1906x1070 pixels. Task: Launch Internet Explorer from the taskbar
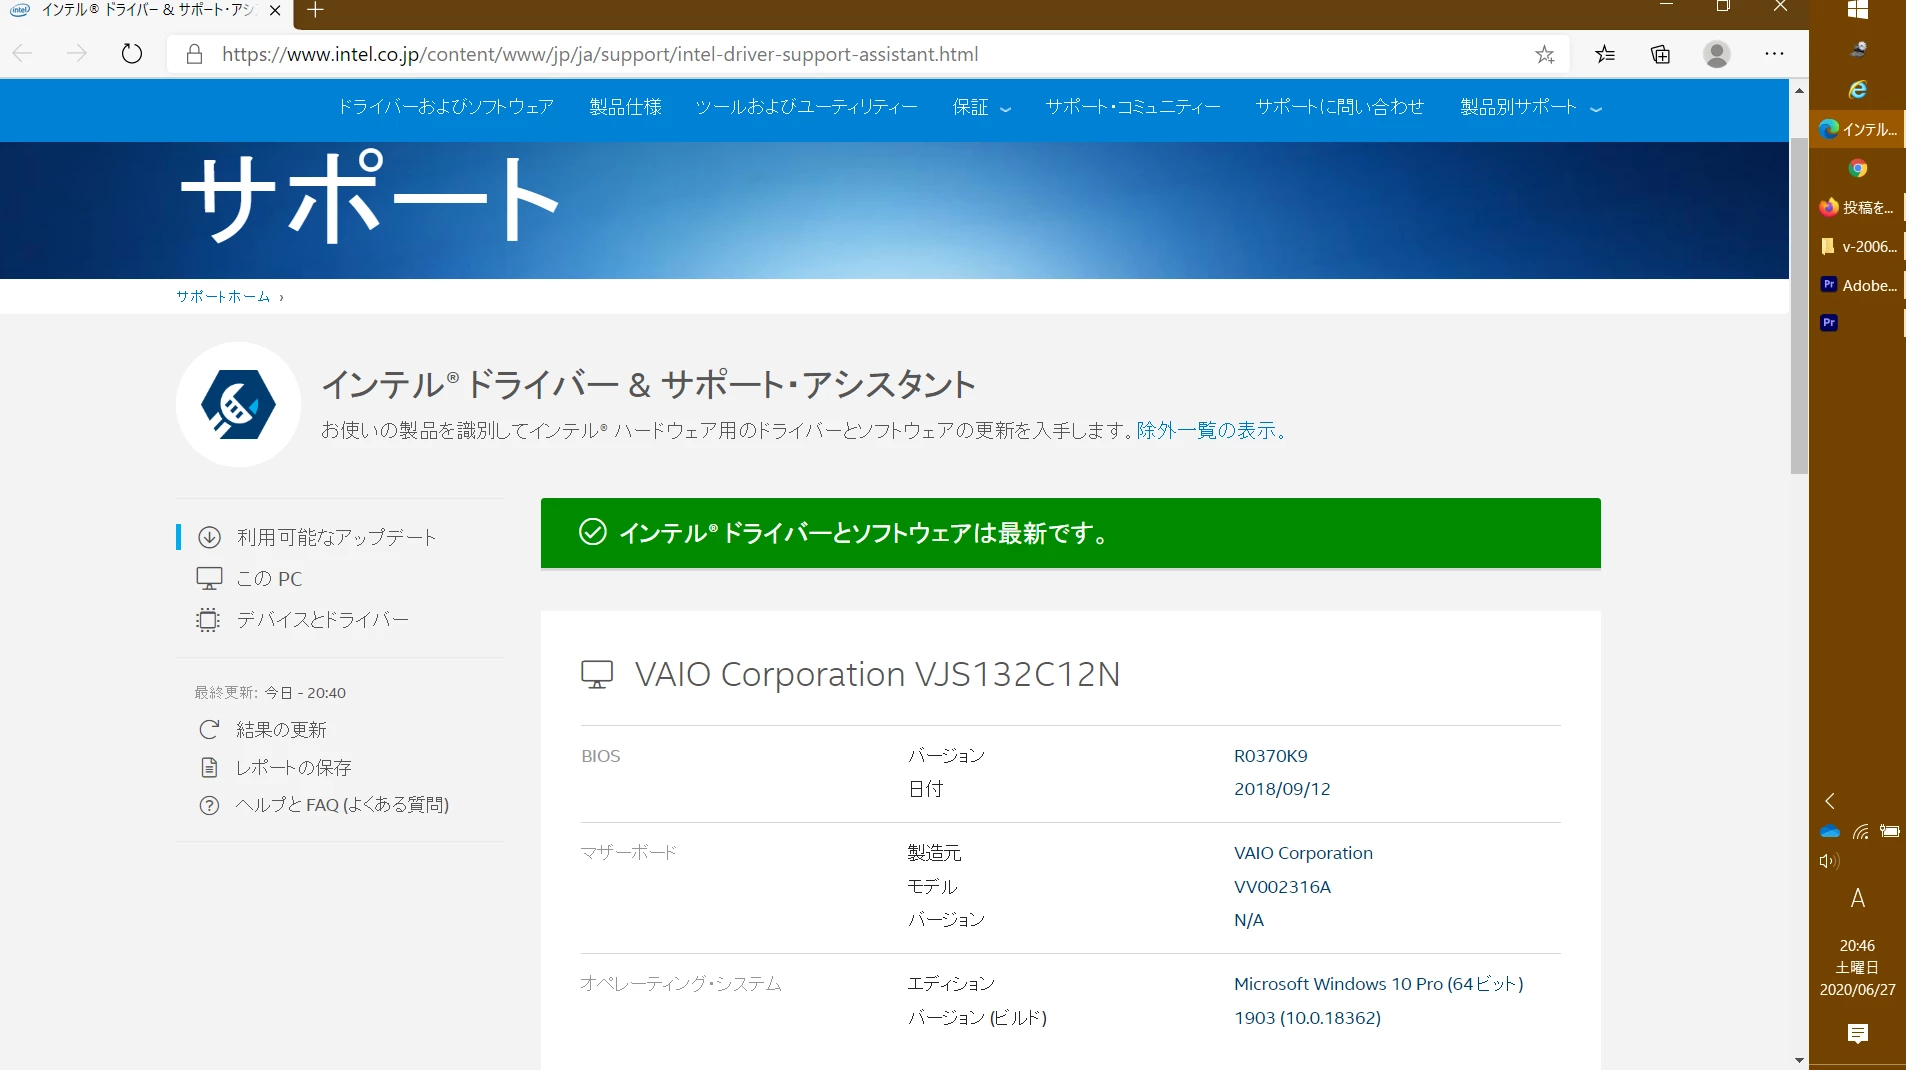(1858, 90)
